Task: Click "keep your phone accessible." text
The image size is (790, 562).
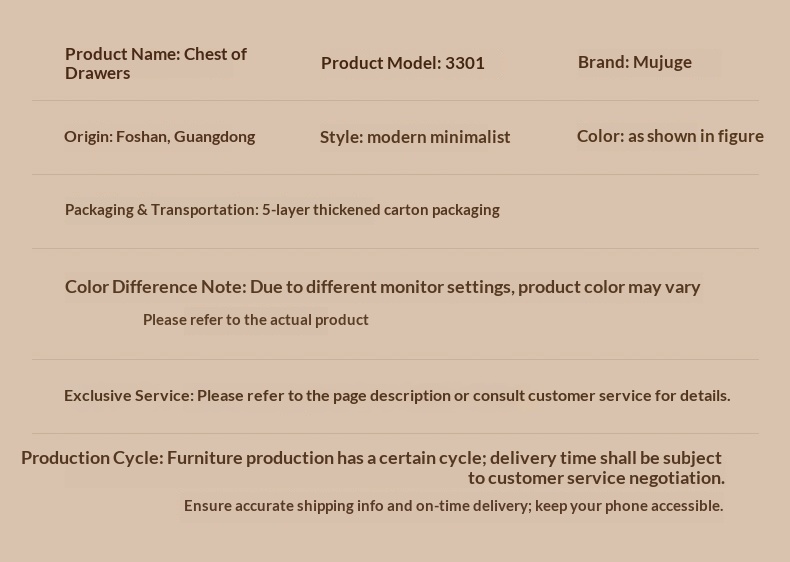Action: point(628,506)
